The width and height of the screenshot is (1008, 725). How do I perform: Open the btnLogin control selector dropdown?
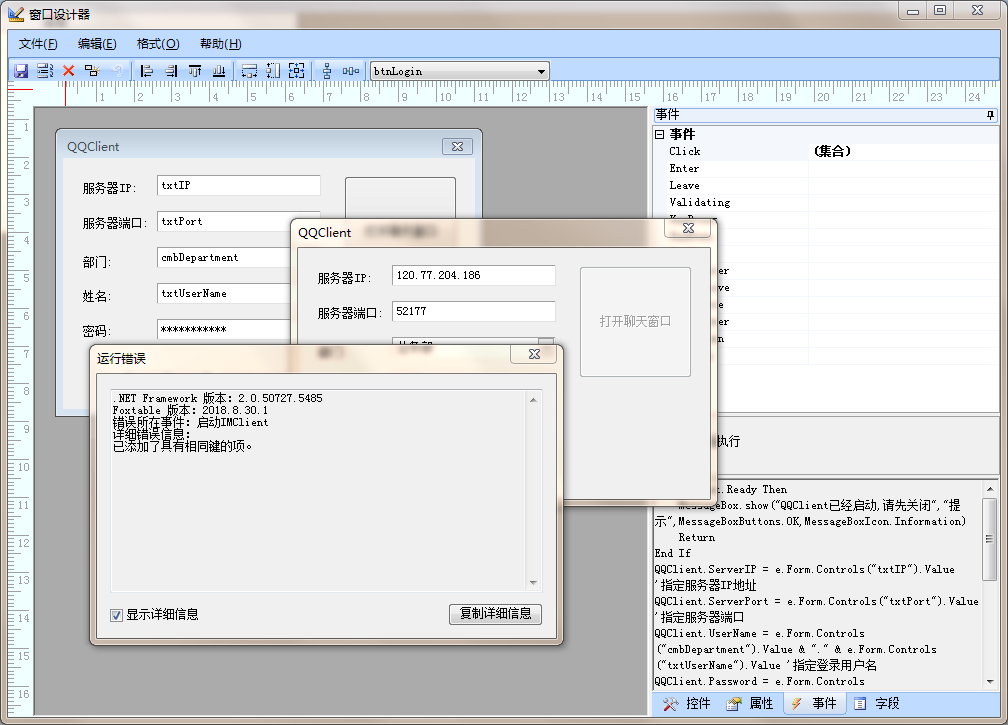[x=541, y=71]
